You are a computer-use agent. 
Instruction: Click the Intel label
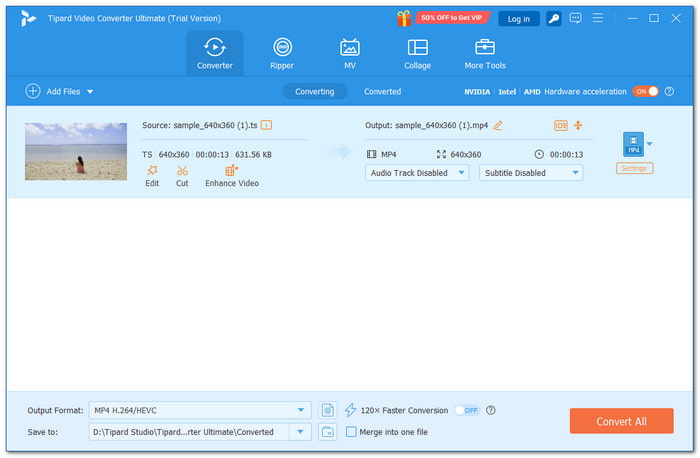pyautogui.click(x=507, y=92)
